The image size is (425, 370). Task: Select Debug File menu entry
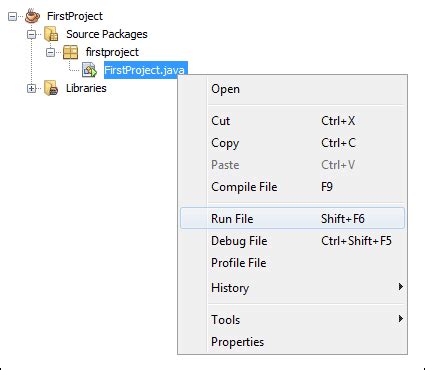pyautogui.click(x=292, y=241)
